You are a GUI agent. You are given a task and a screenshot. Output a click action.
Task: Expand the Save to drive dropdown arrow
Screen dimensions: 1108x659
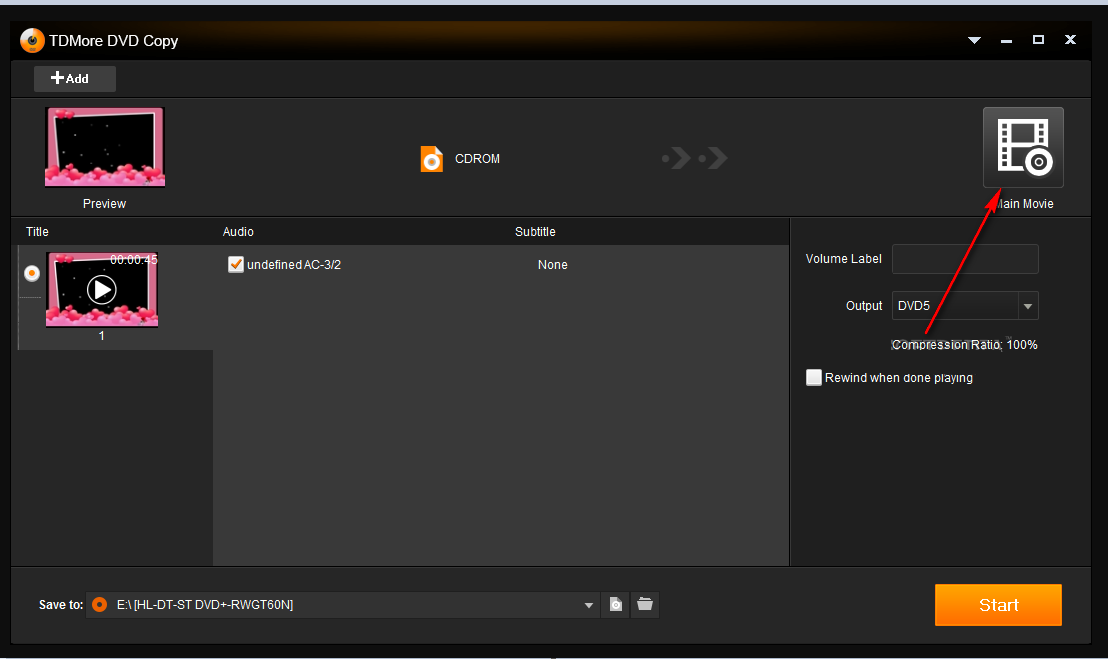[588, 605]
